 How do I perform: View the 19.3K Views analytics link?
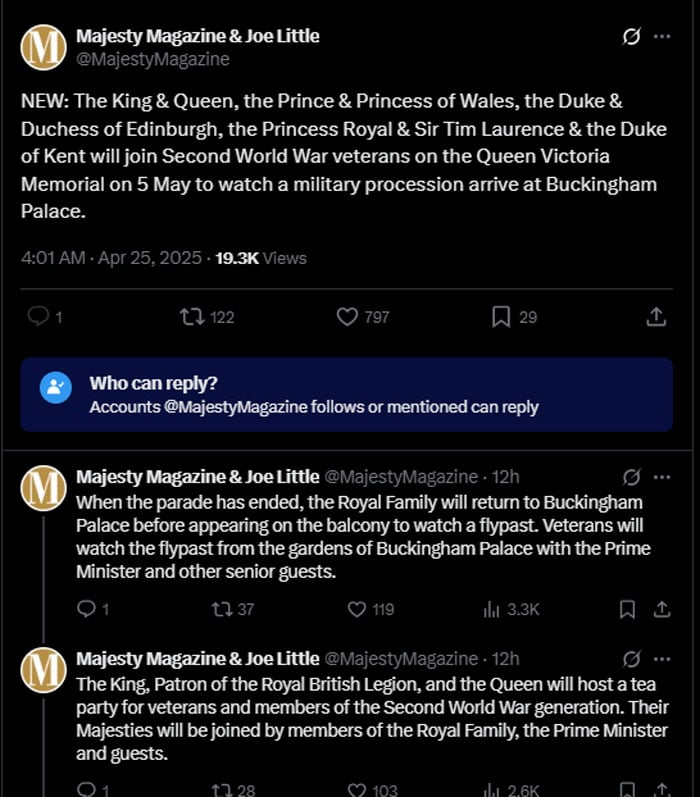(x=261, y=258)
